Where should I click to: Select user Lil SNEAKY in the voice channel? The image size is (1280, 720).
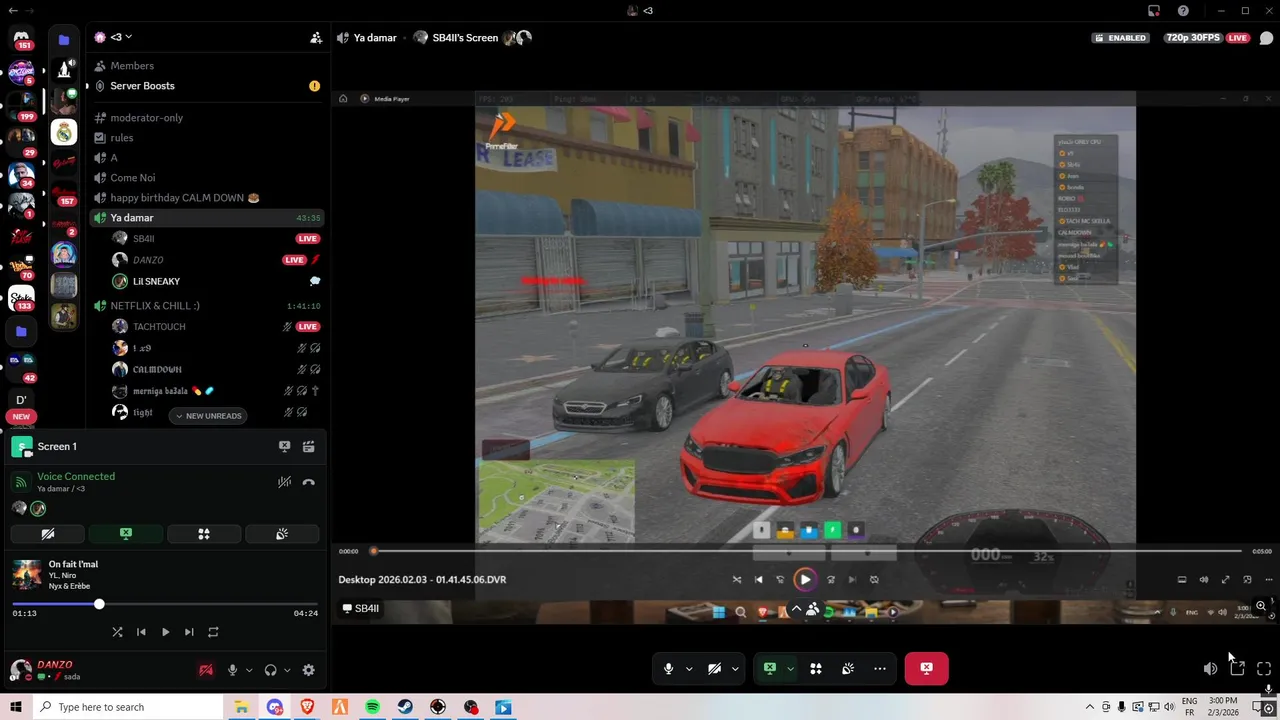pyautogui.click(x=156, y=282)
